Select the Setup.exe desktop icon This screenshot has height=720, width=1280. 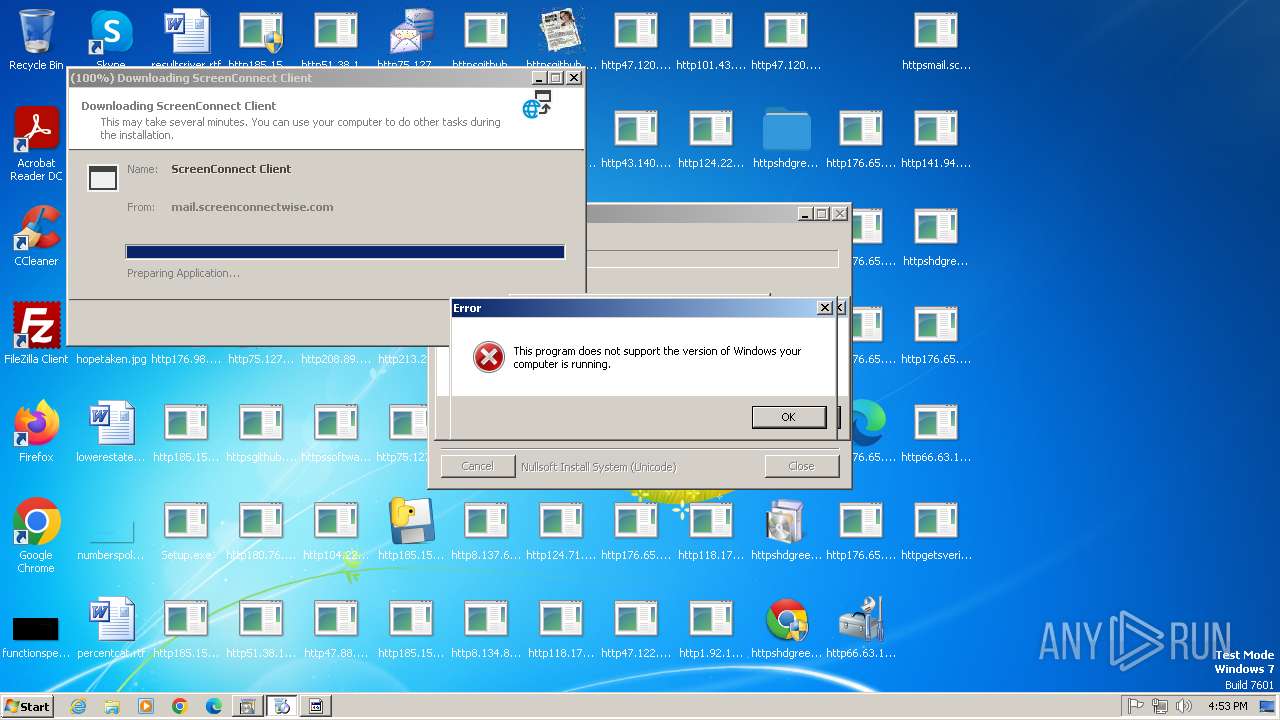pos(186,530)
